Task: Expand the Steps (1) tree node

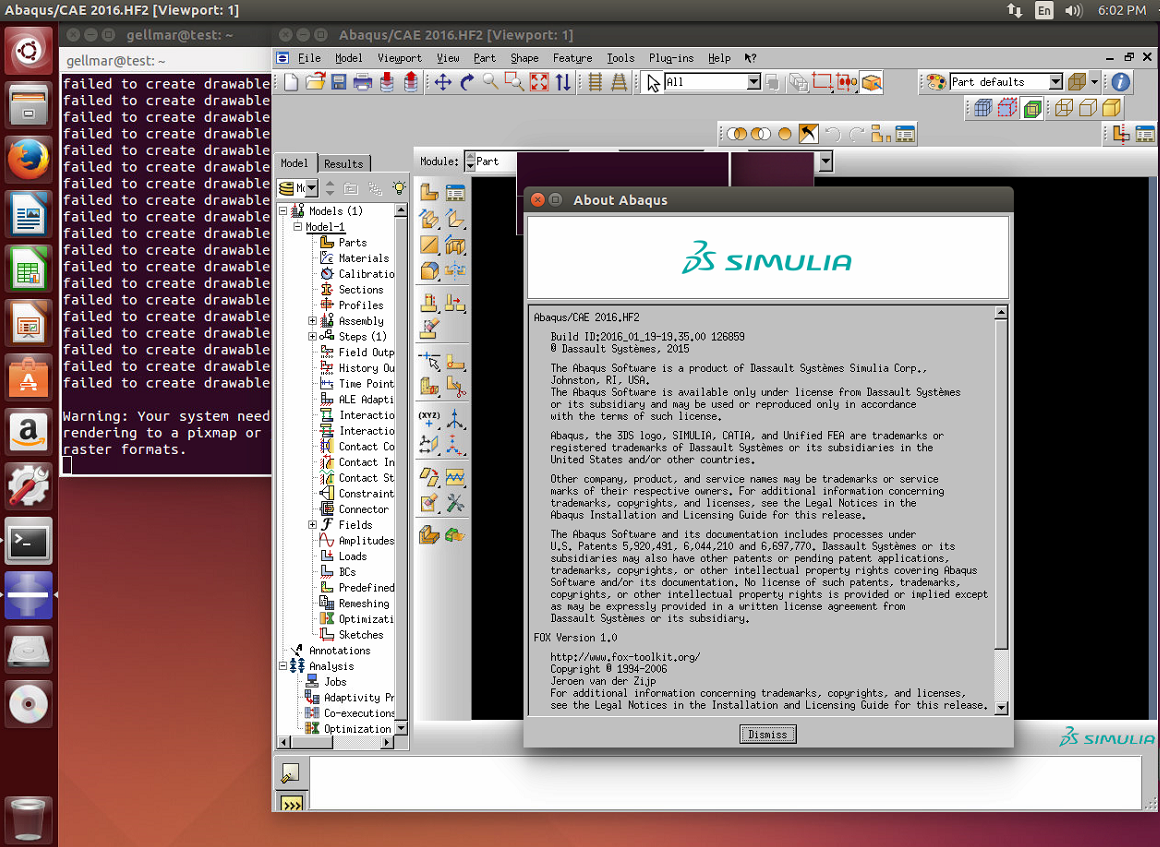Action: pos(312,337)
